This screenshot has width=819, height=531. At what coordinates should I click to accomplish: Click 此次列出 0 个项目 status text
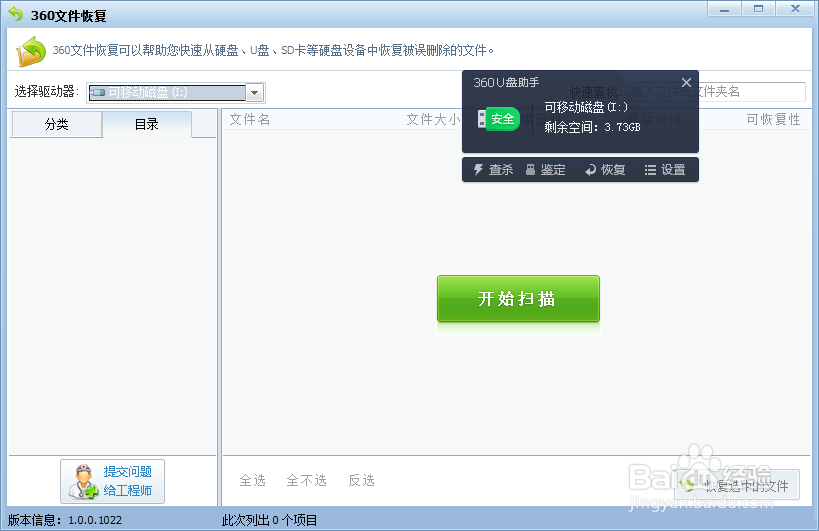click(270, 520)
